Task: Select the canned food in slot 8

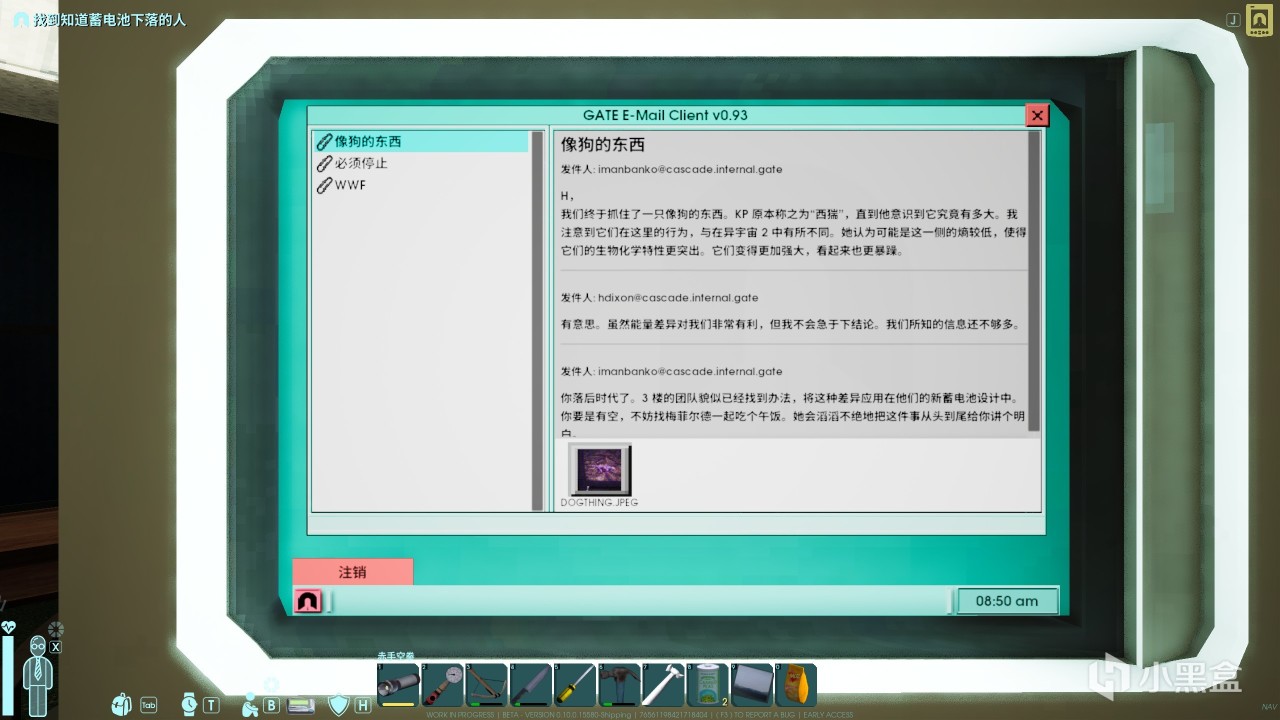Action: [x=707, y=685]
